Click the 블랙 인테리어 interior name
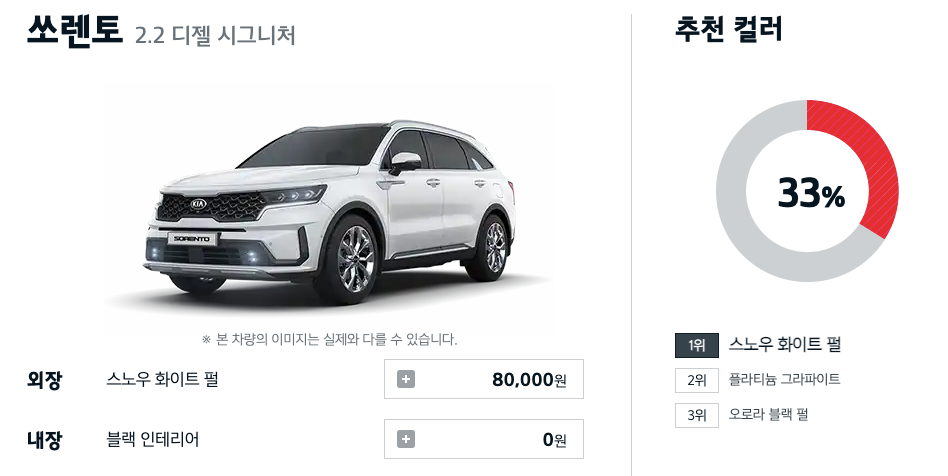The height and width of the screenshot is (476, 948). (152, 439)
